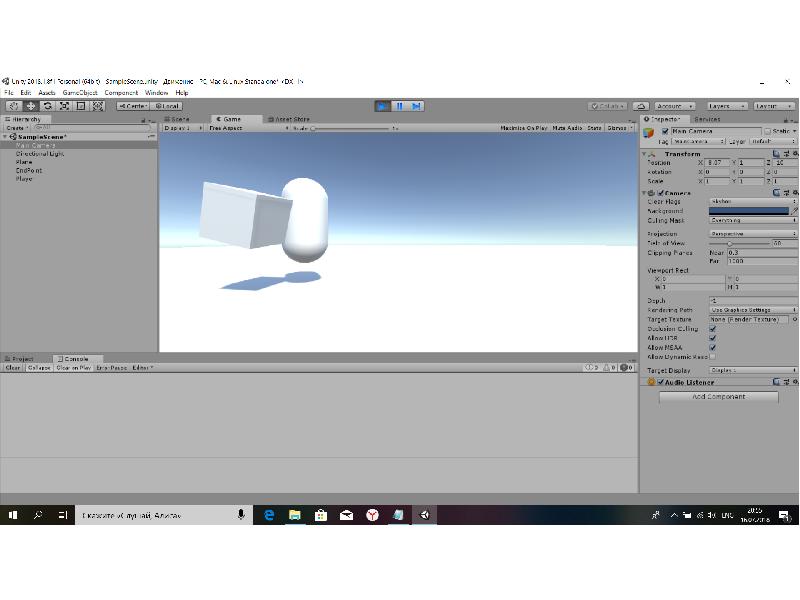
Task: Select the Scale tool
Action: point(65,106)
